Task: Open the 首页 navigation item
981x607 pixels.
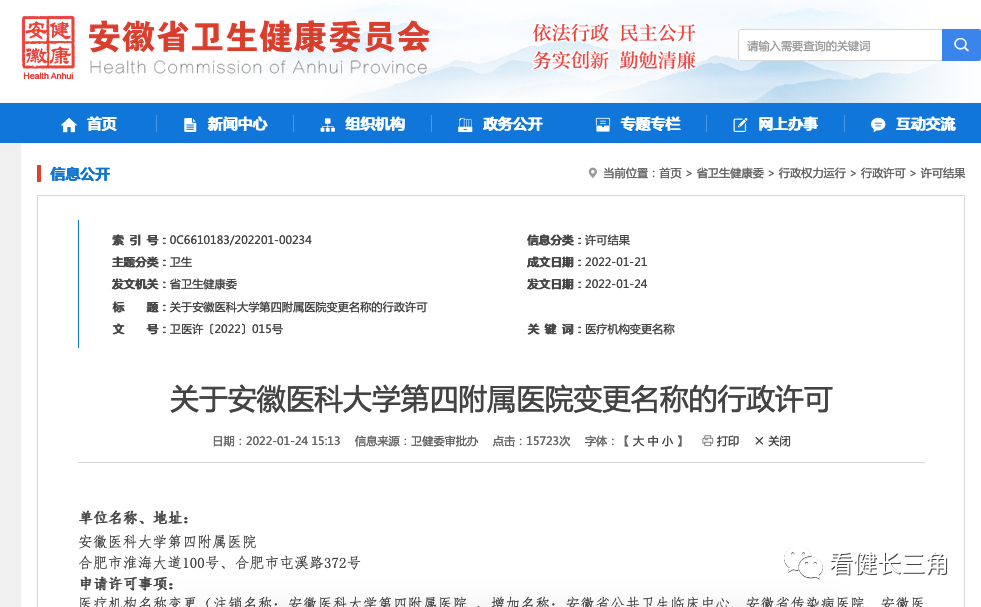Action: point(102,124)
